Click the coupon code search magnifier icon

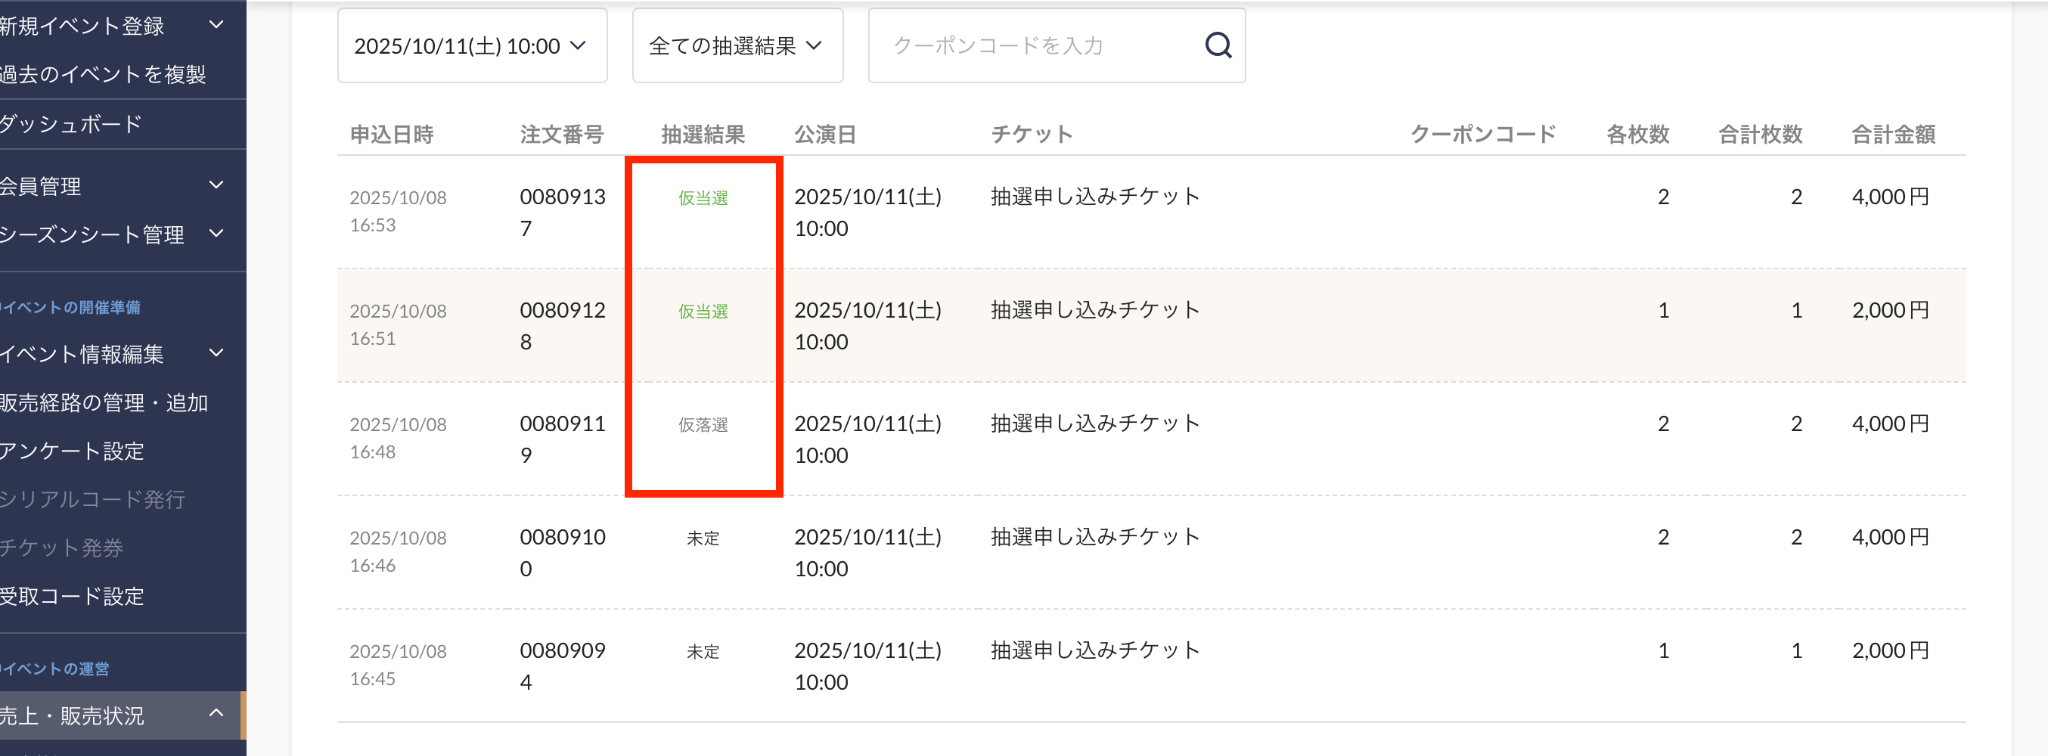click(1217, 45)
